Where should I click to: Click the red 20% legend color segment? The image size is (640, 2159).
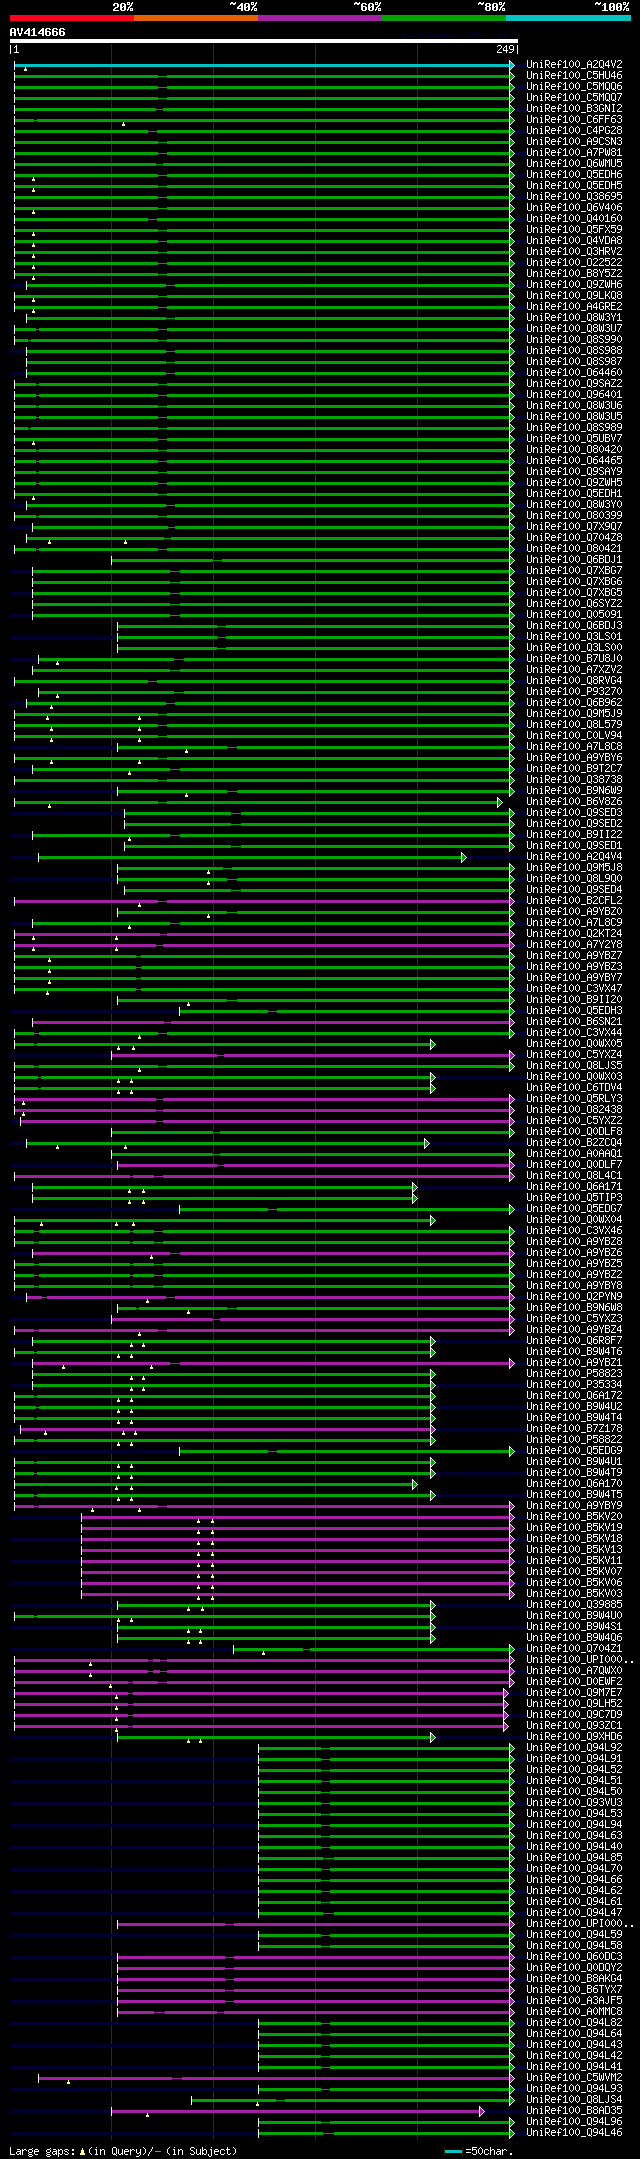(x=72, y=17)
